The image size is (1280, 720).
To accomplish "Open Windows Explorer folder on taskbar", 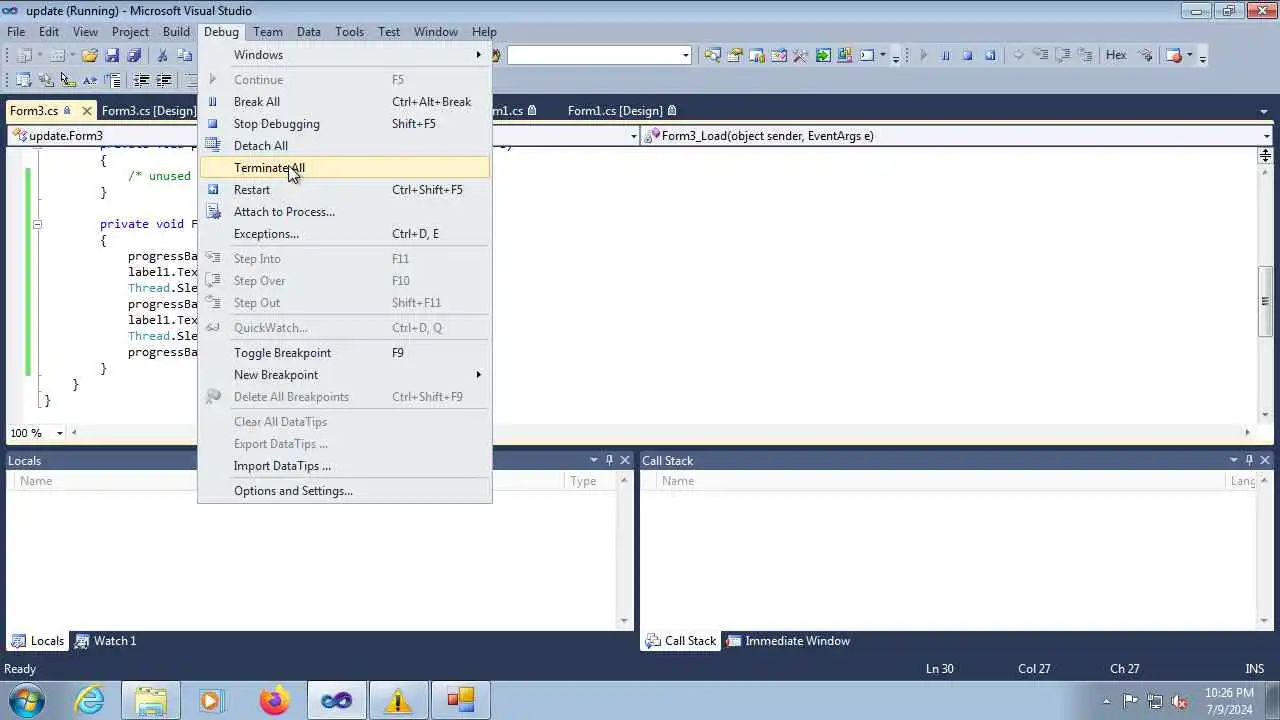I will click(151, 700).
